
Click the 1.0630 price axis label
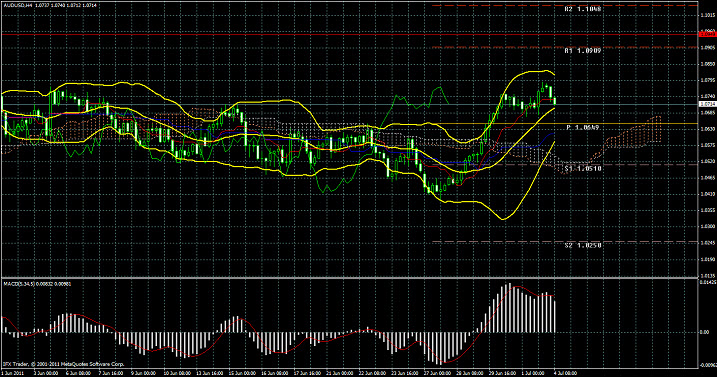(x=707, y=129)
